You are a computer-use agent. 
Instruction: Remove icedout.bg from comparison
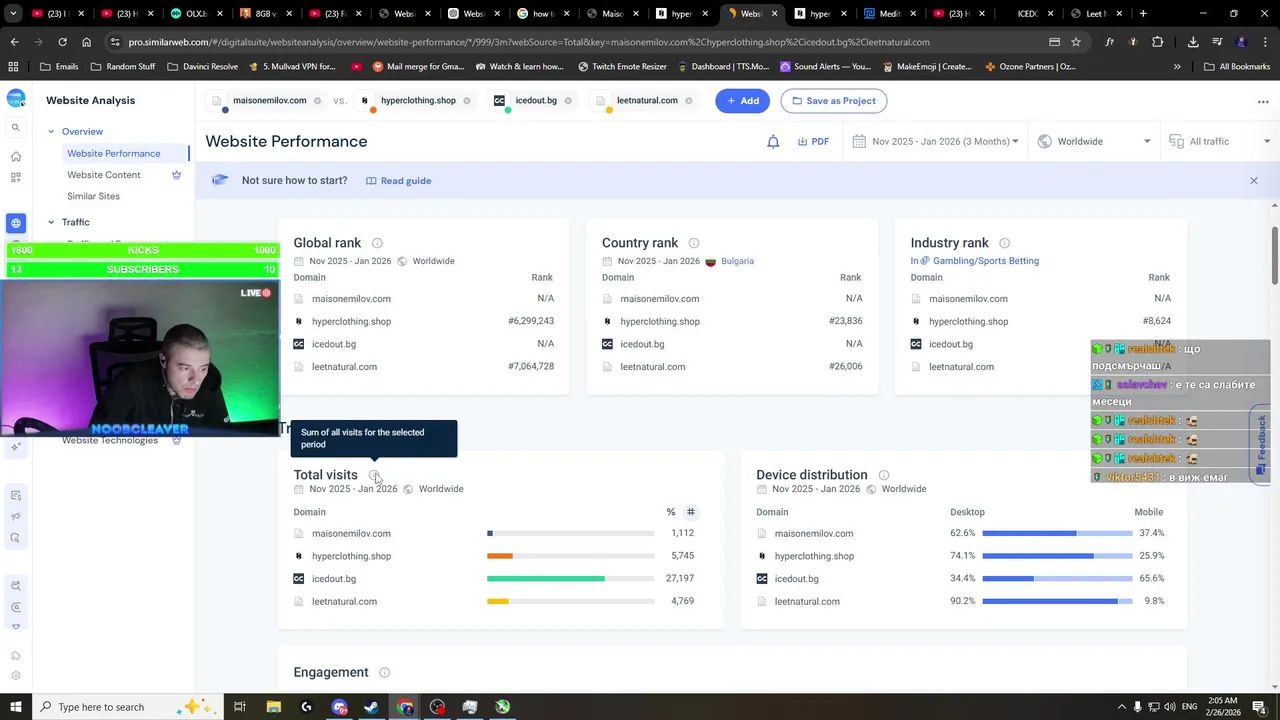(568, 101)
